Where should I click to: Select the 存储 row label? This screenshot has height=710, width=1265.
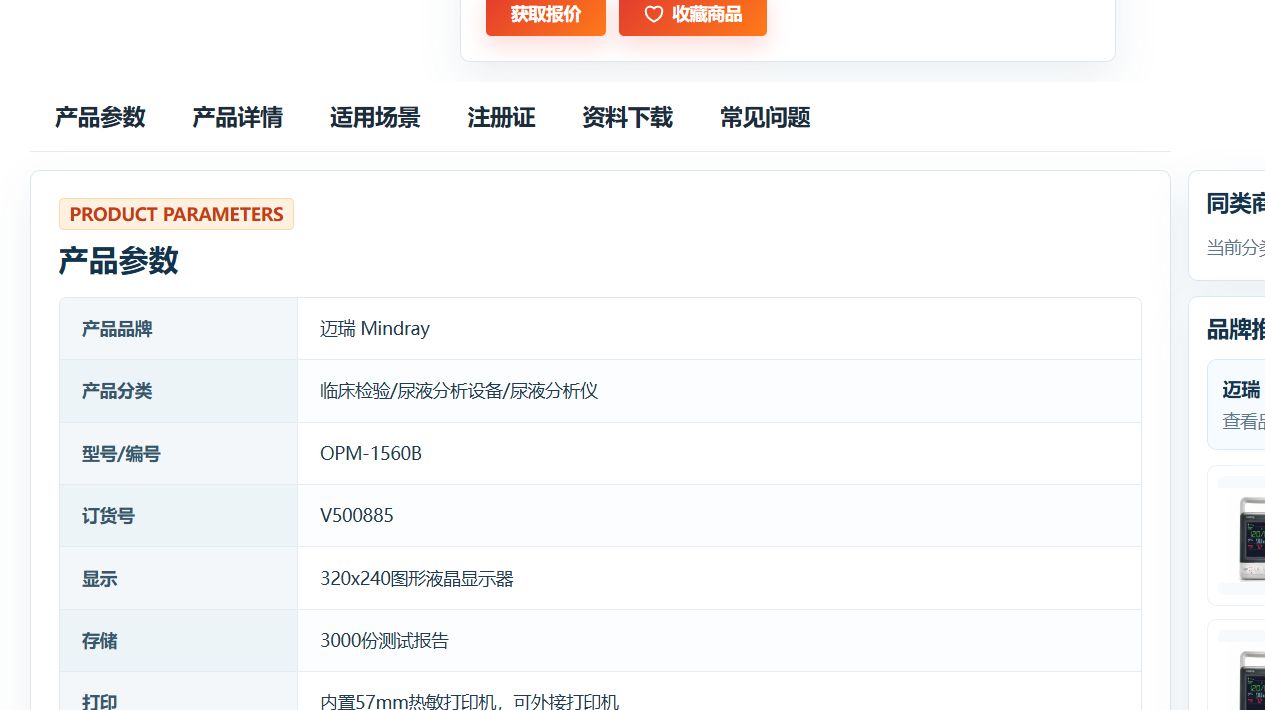(x=100, y=641)
